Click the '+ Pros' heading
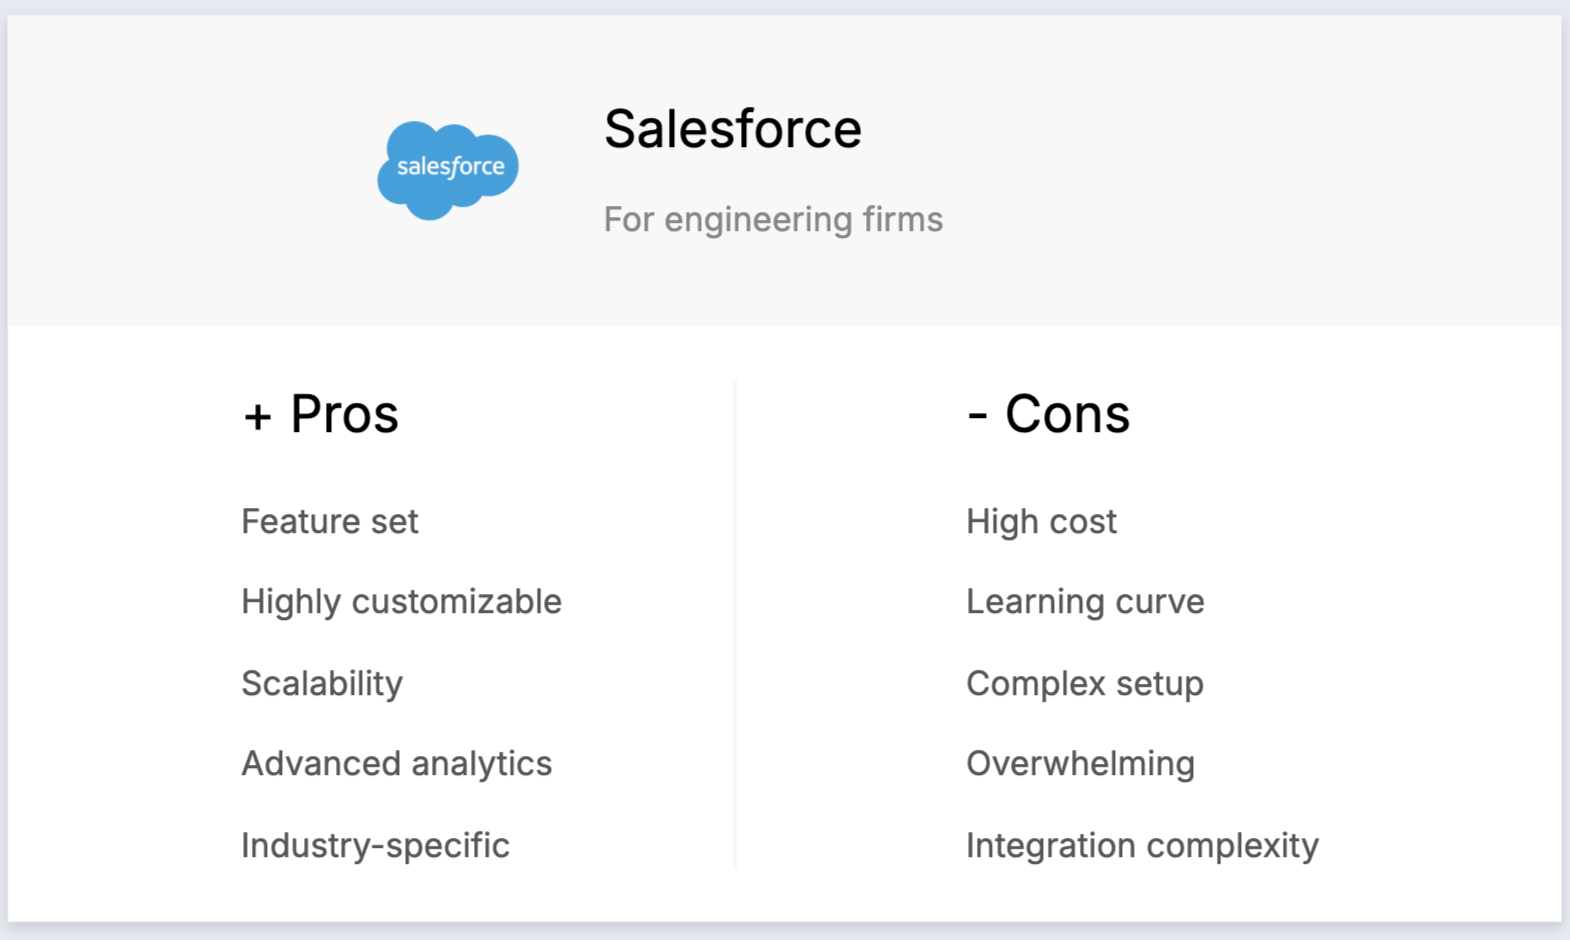 320,414
